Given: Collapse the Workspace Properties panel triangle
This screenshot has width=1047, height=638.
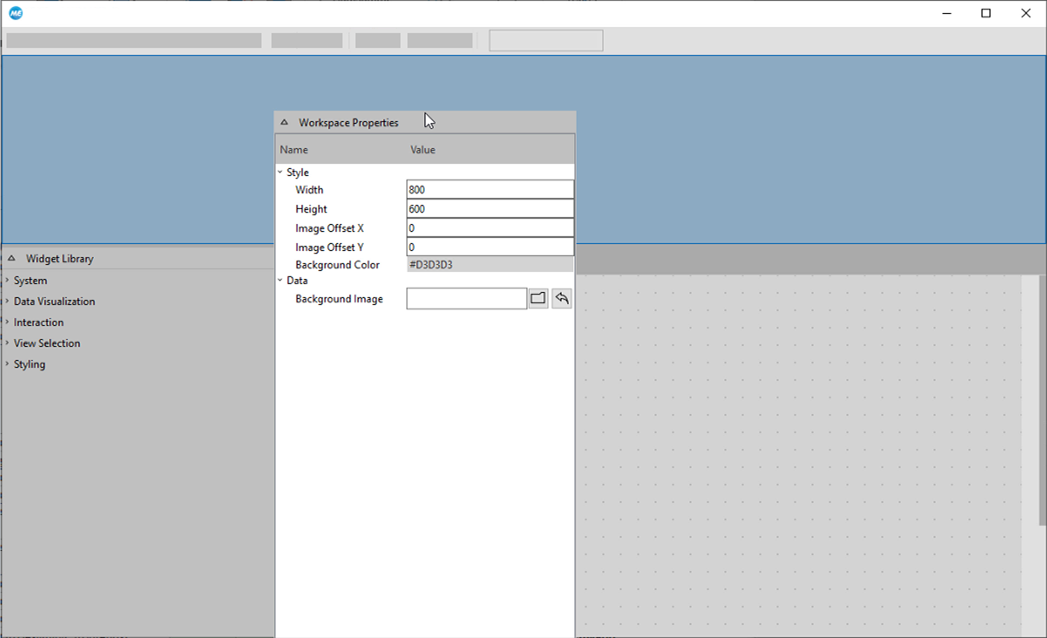Looking at the screenshot, I should [284, 123].
